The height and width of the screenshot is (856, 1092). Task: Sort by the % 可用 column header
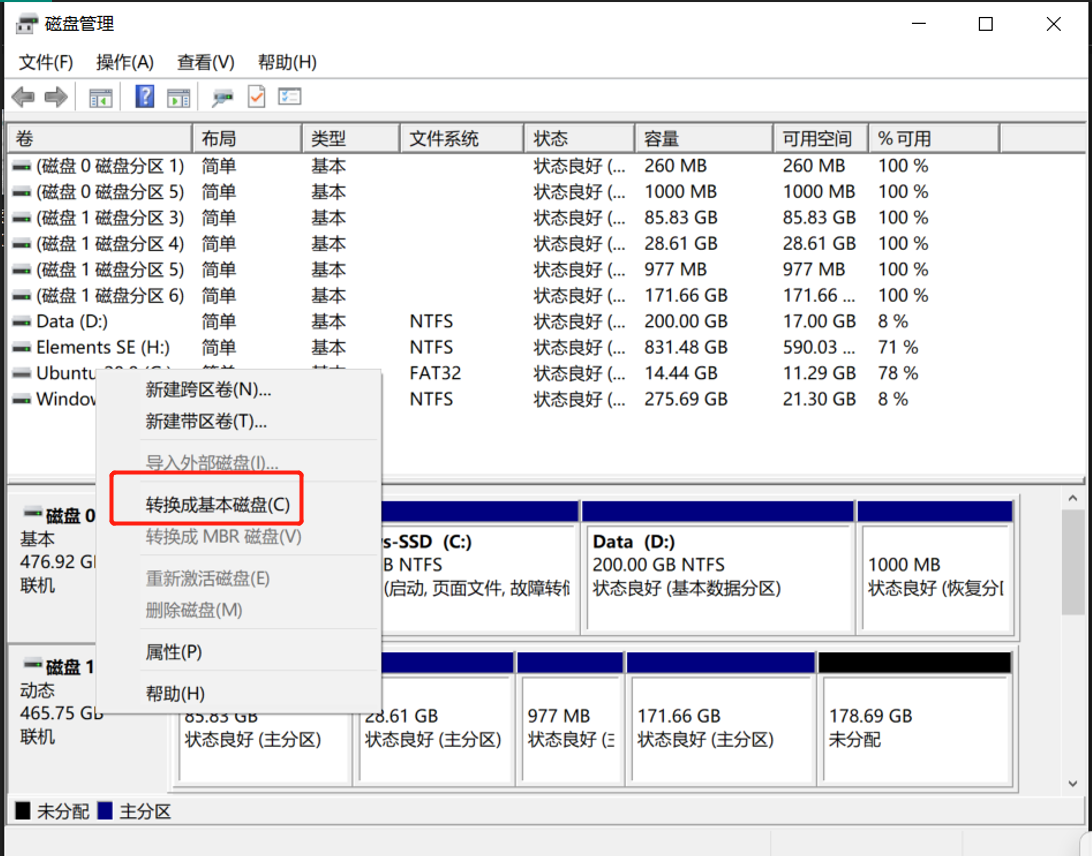934,139
